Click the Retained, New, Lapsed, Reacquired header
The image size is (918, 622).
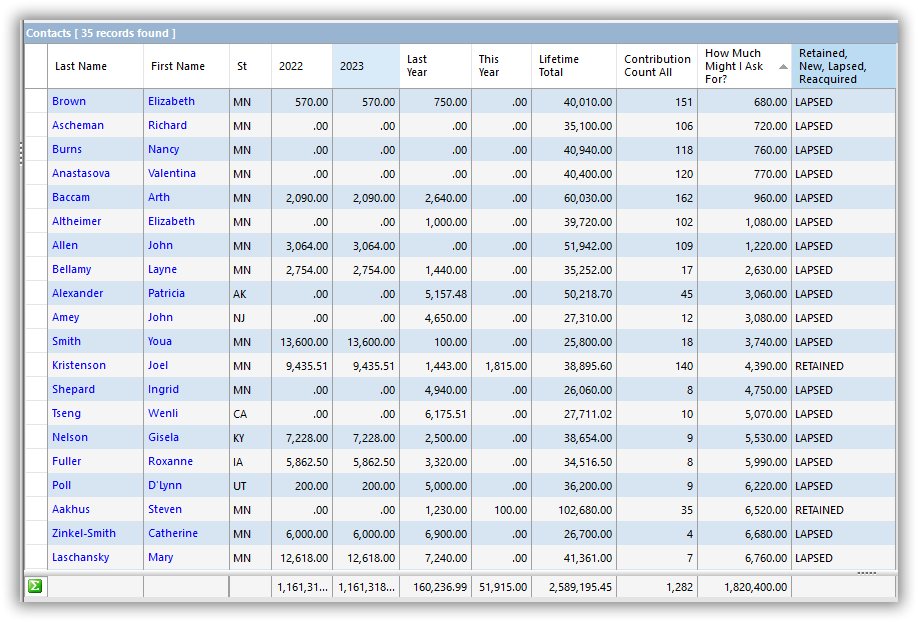point(843,66)
